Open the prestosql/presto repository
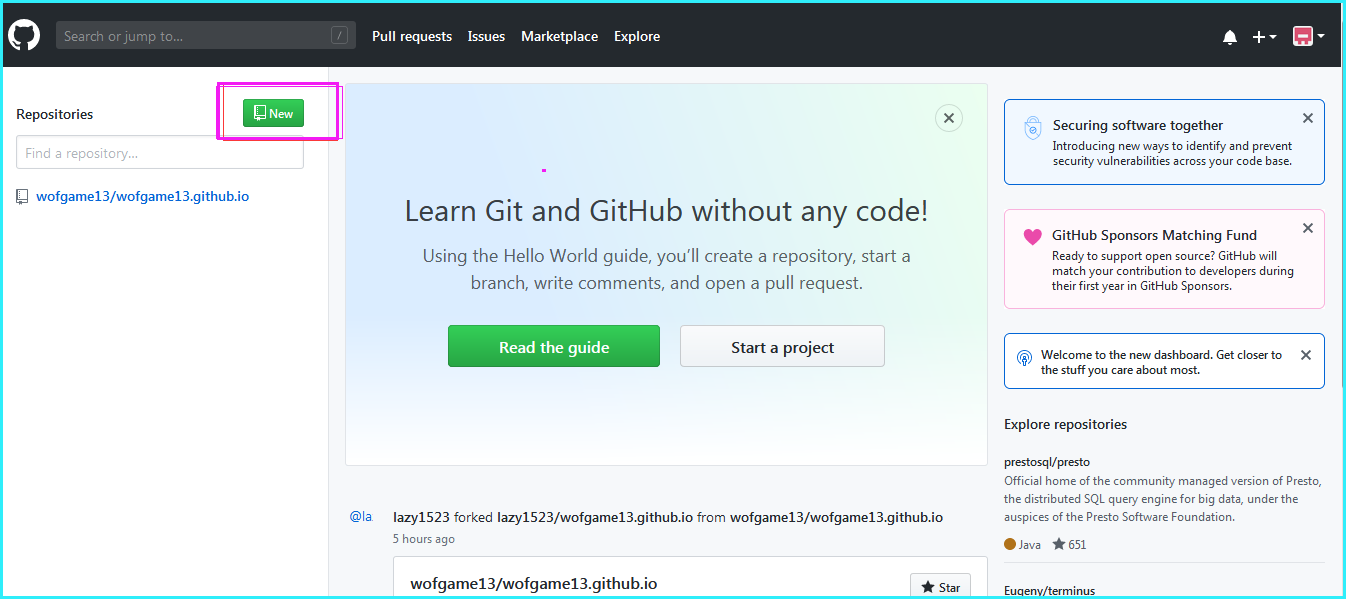 [x=1047, y=462]
